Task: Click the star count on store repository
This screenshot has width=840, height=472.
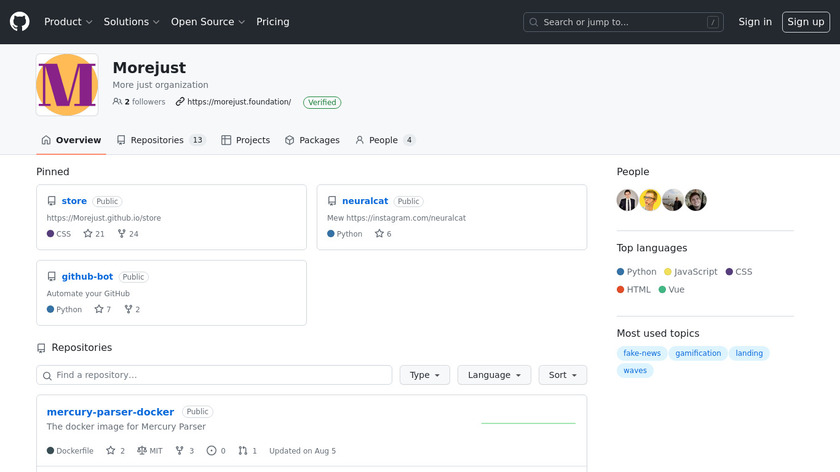Action: pos(94,234)
